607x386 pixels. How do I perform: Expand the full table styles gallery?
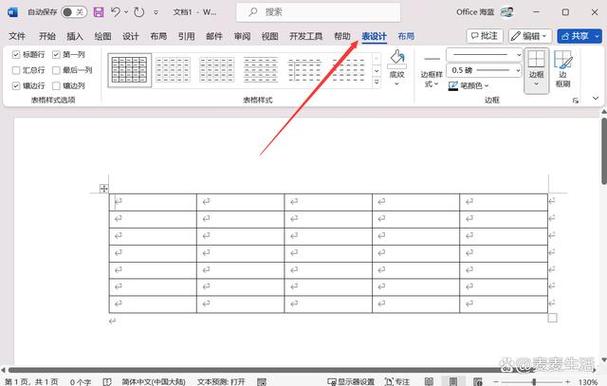pyautogui.click(x=377, y=82)
